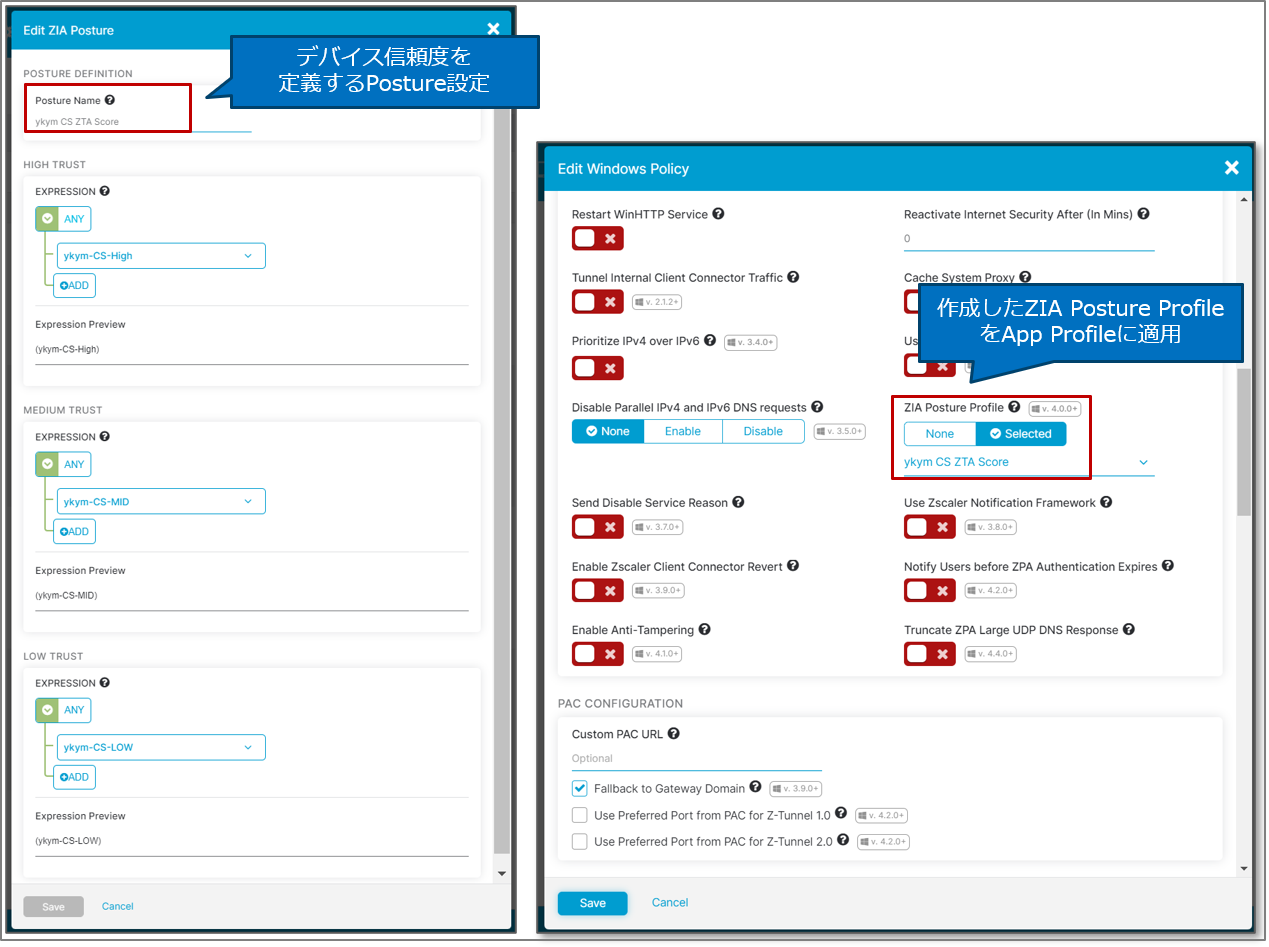This screenshot has width=1269, height=947.
Task: Toggle Enable Zscaler Client Connector Revert
Action: click(598, 590)
